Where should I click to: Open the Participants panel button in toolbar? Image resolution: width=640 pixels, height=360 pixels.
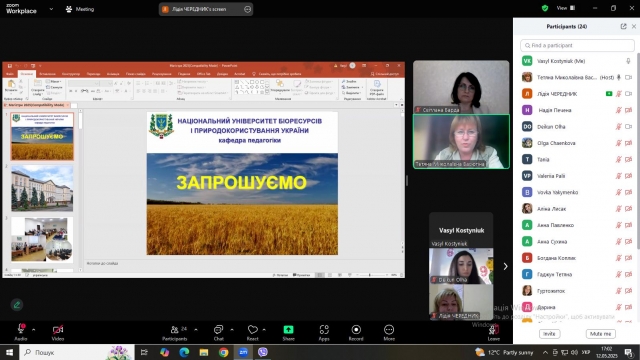(x=175, y=332)
